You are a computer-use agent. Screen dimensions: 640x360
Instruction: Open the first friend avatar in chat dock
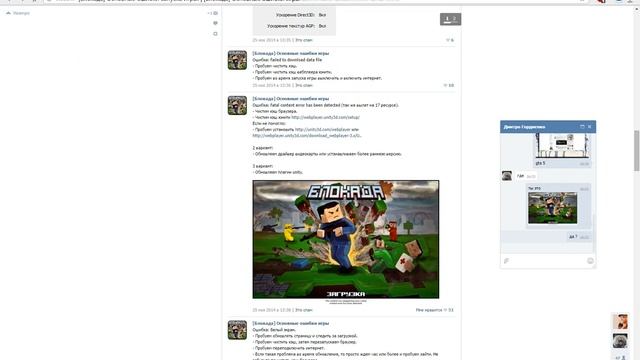(620, 322)
